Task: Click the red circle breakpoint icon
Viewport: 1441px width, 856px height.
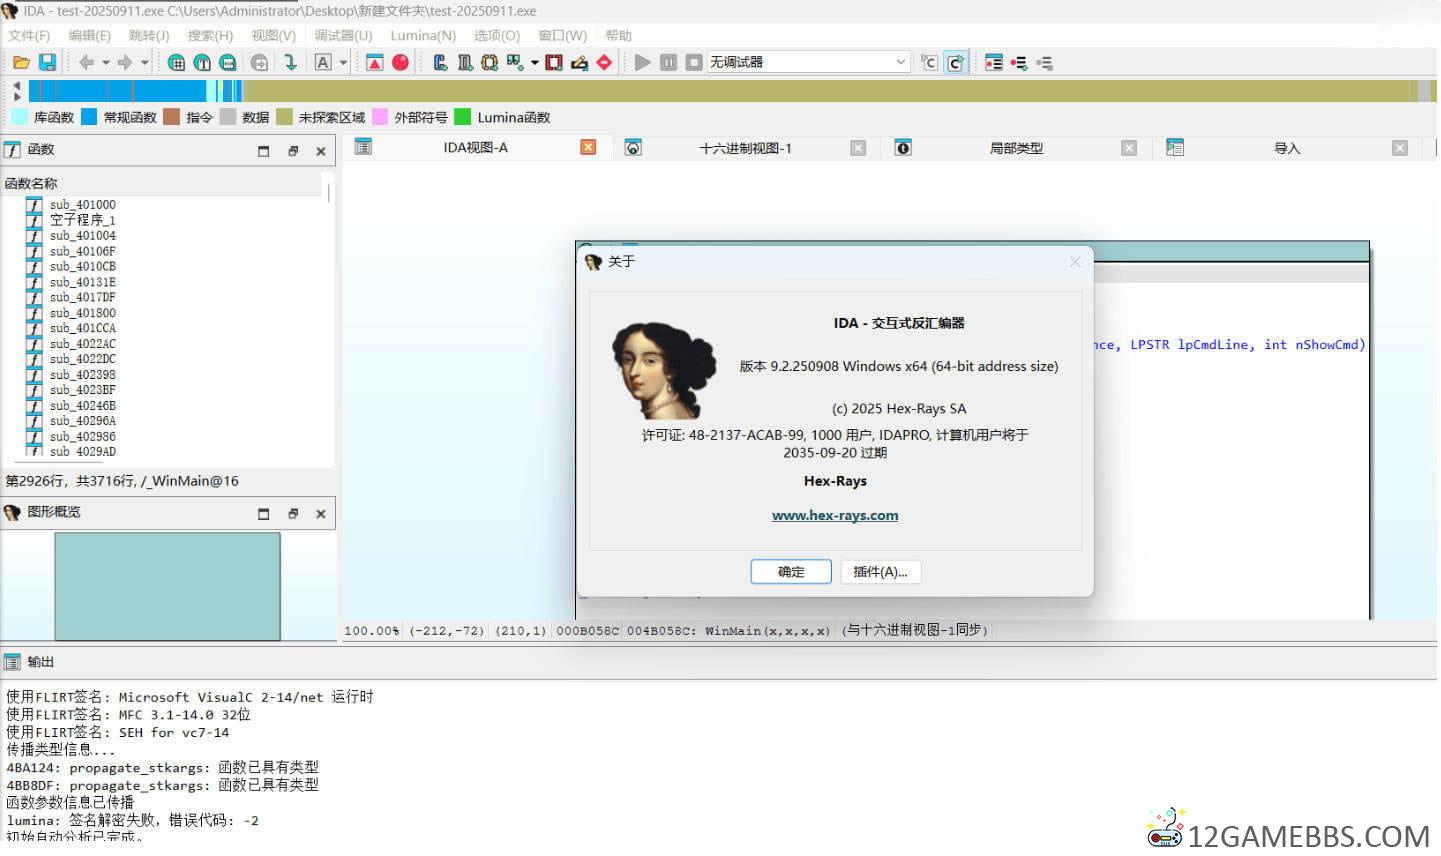Action: (400, 62)
